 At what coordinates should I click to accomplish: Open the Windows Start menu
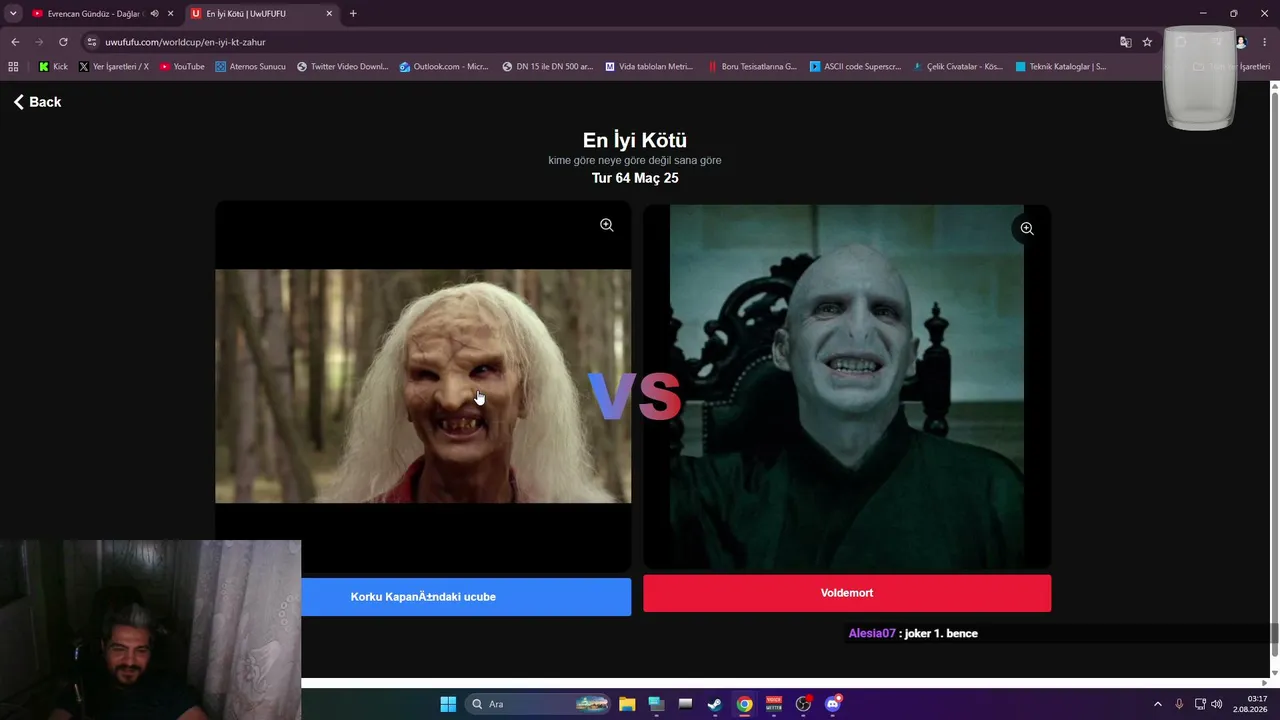point(448,704)
